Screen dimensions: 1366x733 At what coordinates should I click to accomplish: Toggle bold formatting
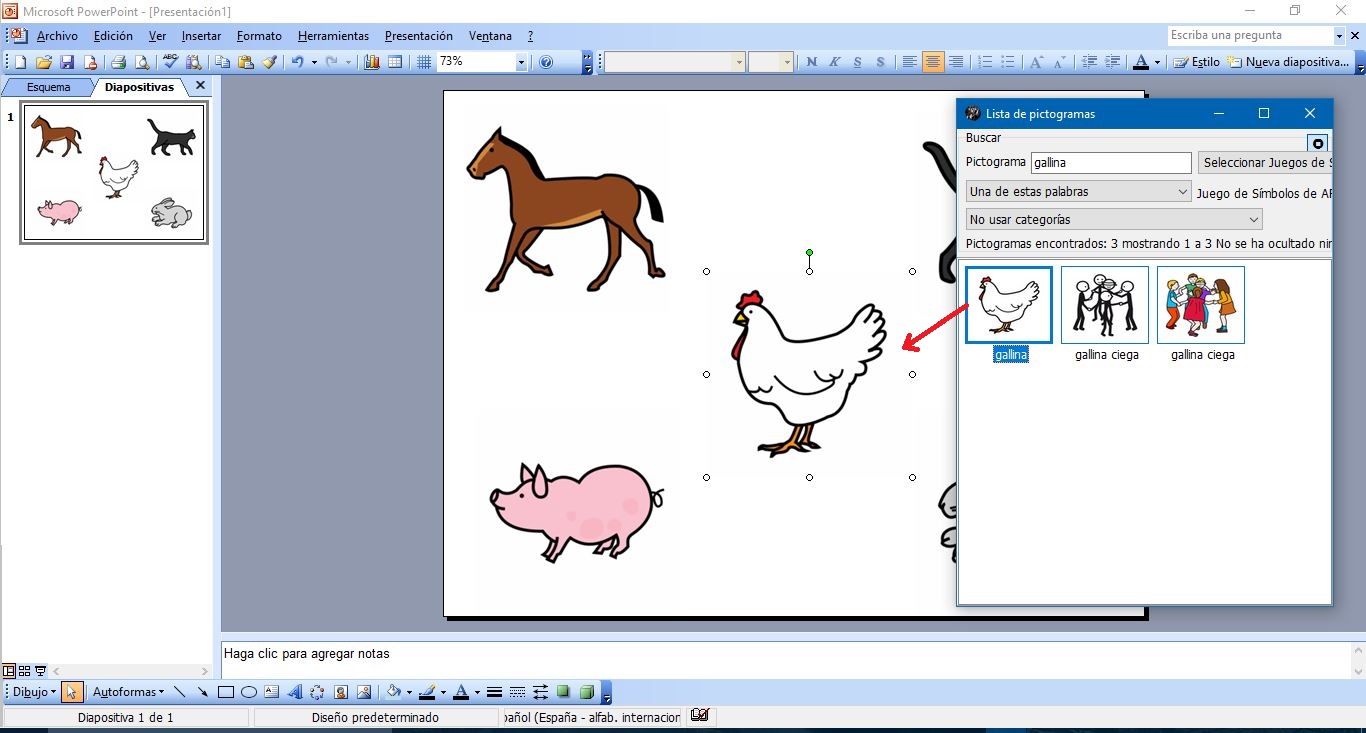(810, 61)
